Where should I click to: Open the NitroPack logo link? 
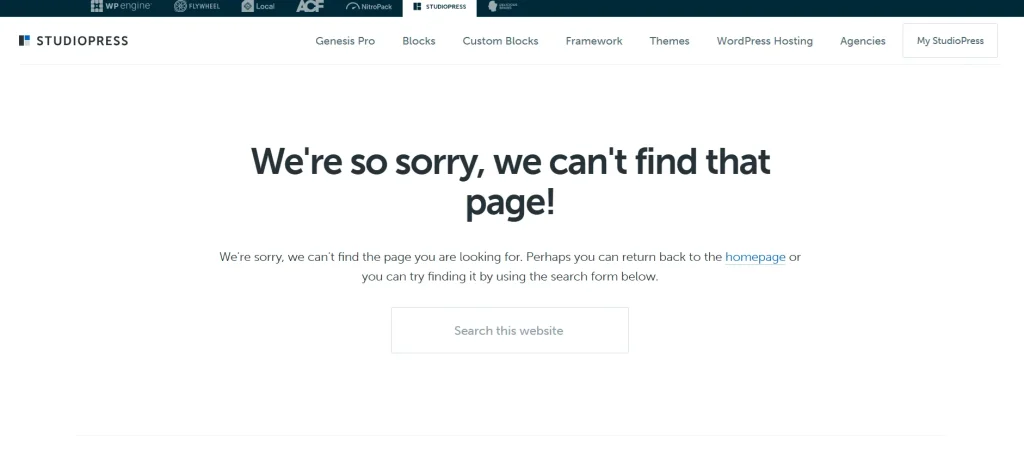pos(369,7)
